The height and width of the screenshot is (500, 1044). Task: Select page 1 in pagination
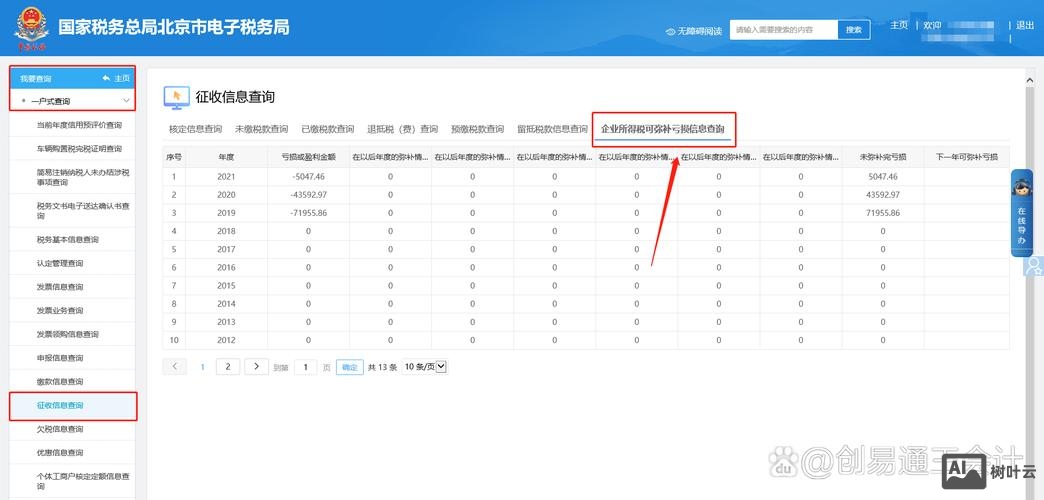(202, 367)
